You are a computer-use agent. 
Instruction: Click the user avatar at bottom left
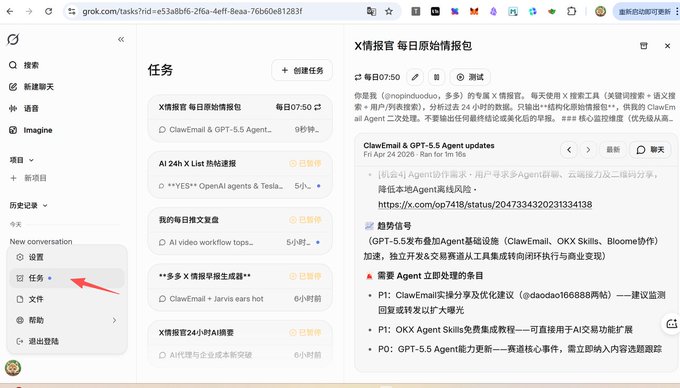[x=13, y=368]
